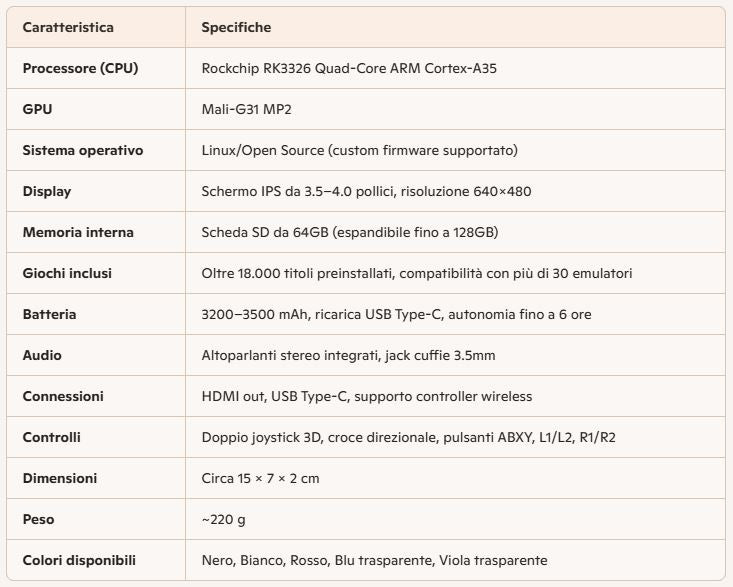This screenshot has width=733, height=587.
Task: Click the Schermo IPS resolution text
Action: point(366,191)
